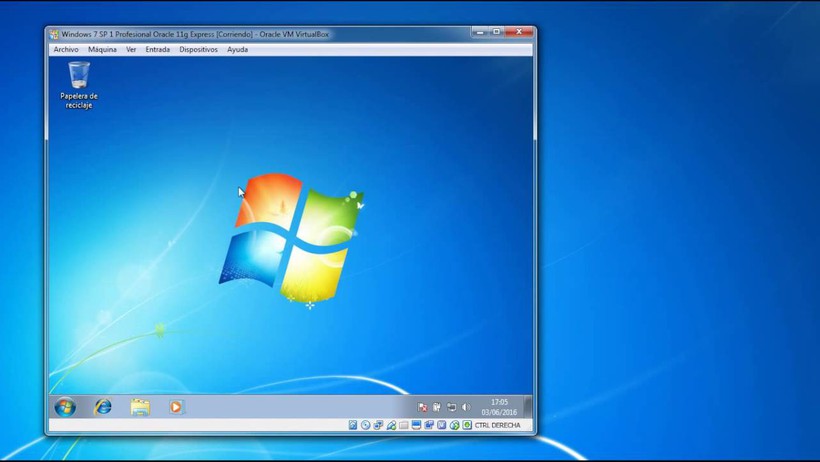Open the Archivo menu in VirtualBox
The image size is (820, 462).
pyautogui.click(x=66, y=49)
